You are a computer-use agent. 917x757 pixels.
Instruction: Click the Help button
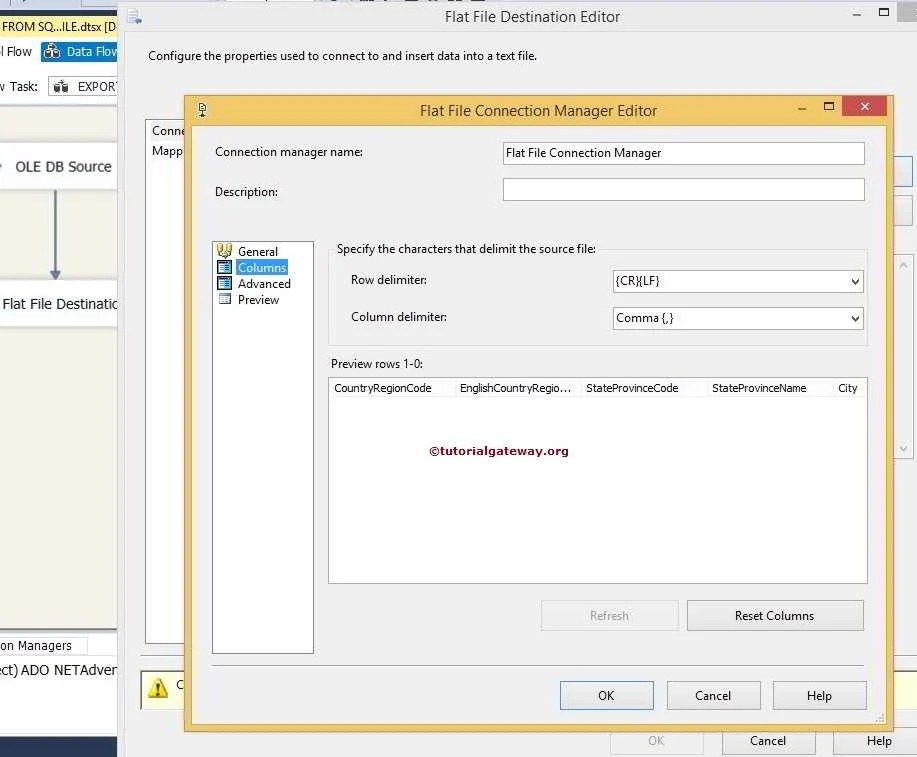click(x=819, y=695)
